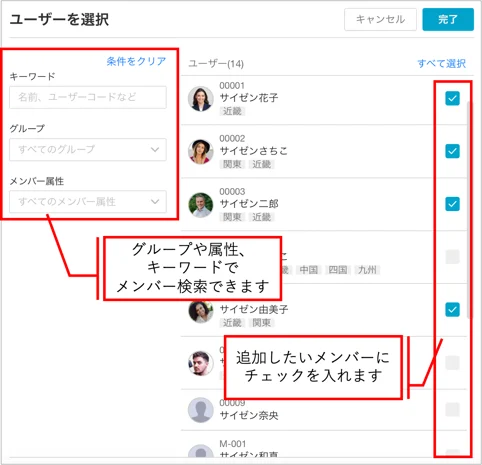This screenshot has height=465, width=482.
Task: Click the chevron in すべてのグループ box
Action: point(155,150)
